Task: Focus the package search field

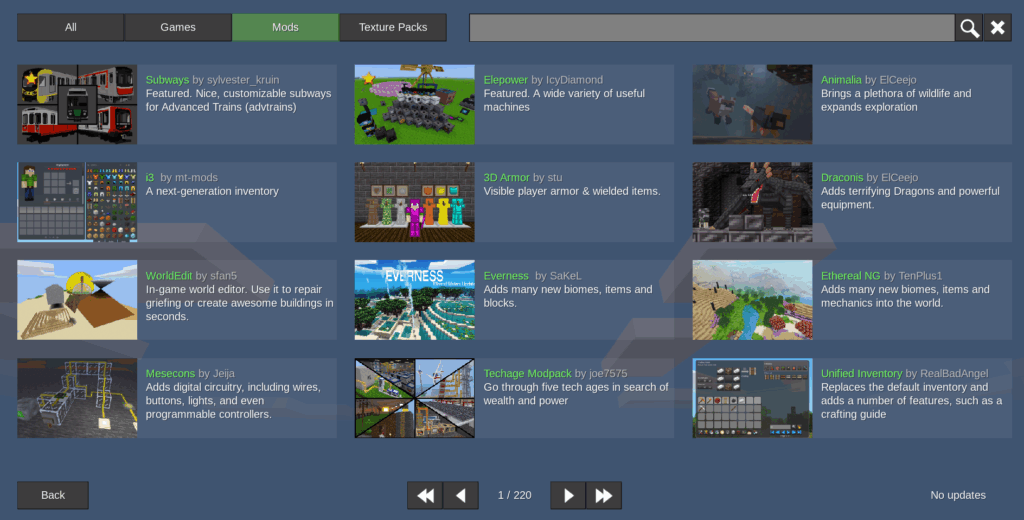Action: pos(711,28)
